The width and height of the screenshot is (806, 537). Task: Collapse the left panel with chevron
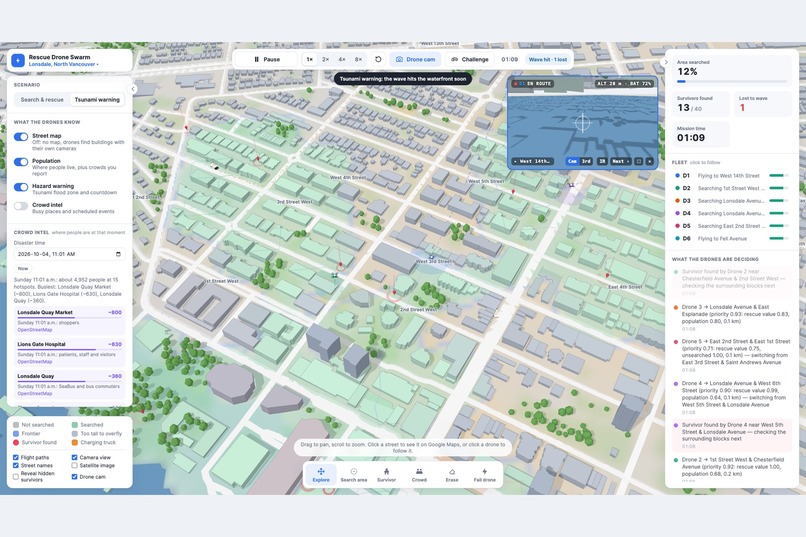133,89
